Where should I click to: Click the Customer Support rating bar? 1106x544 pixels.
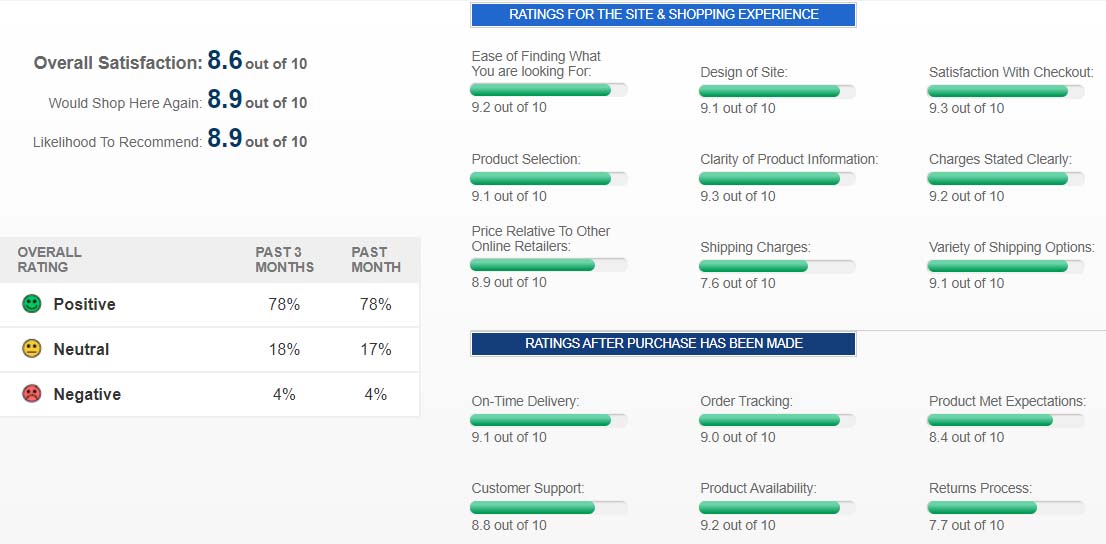point(548,507)
